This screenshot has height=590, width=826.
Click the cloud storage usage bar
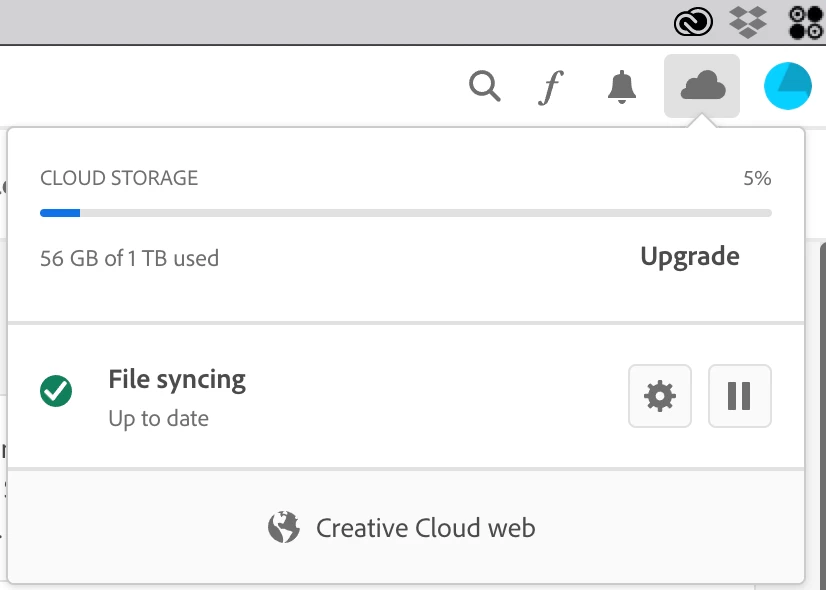point(406,213)
